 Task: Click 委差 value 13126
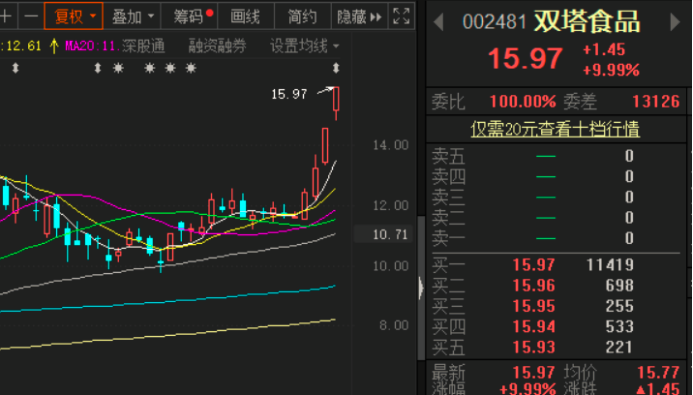click(x=656, y=101)
